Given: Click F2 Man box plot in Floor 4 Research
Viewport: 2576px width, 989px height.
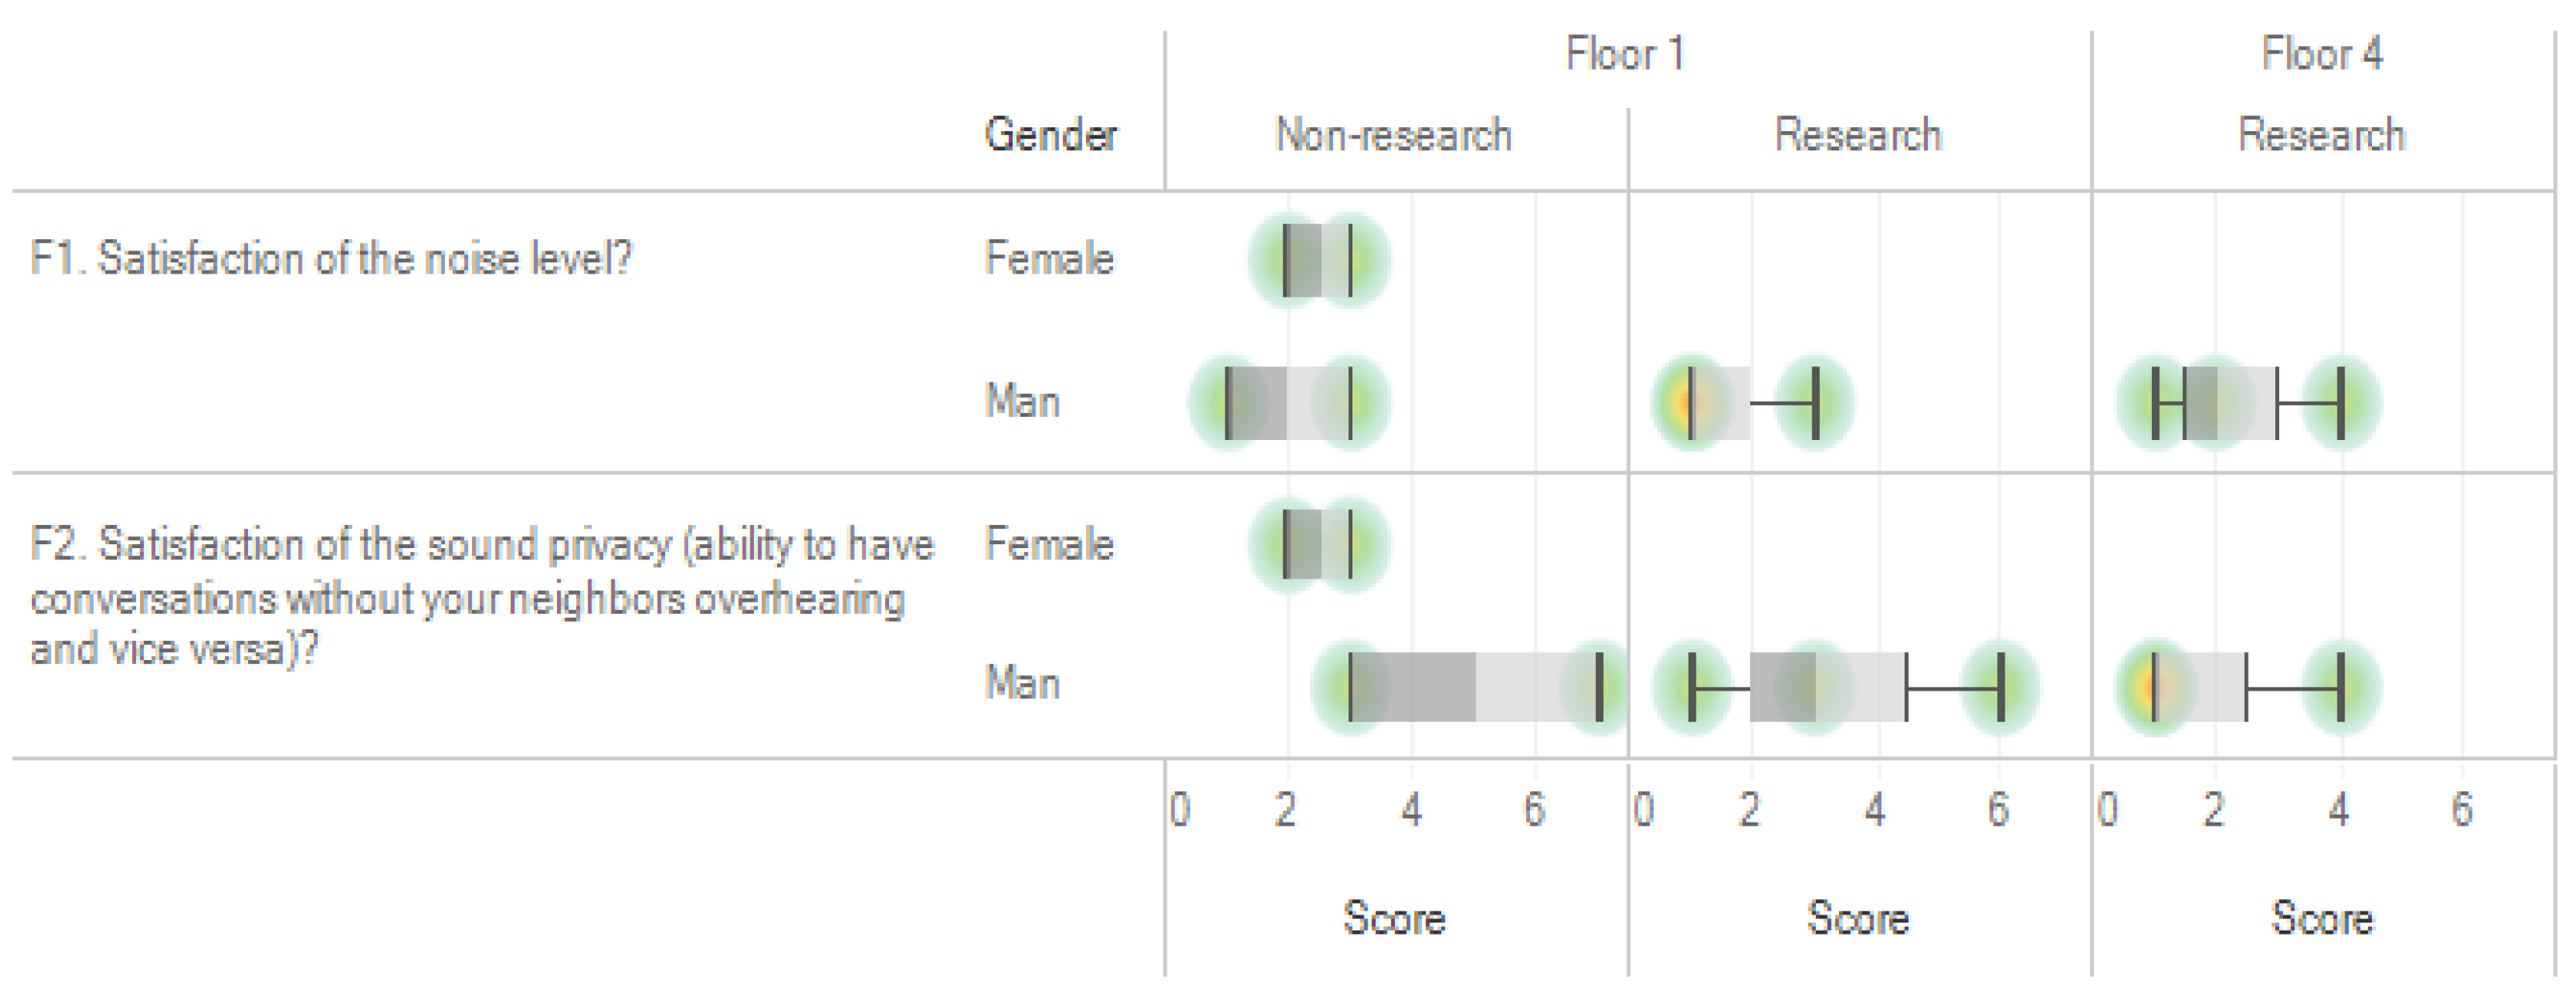Looking at the screenshot, I should click(x=2200, y=687).
